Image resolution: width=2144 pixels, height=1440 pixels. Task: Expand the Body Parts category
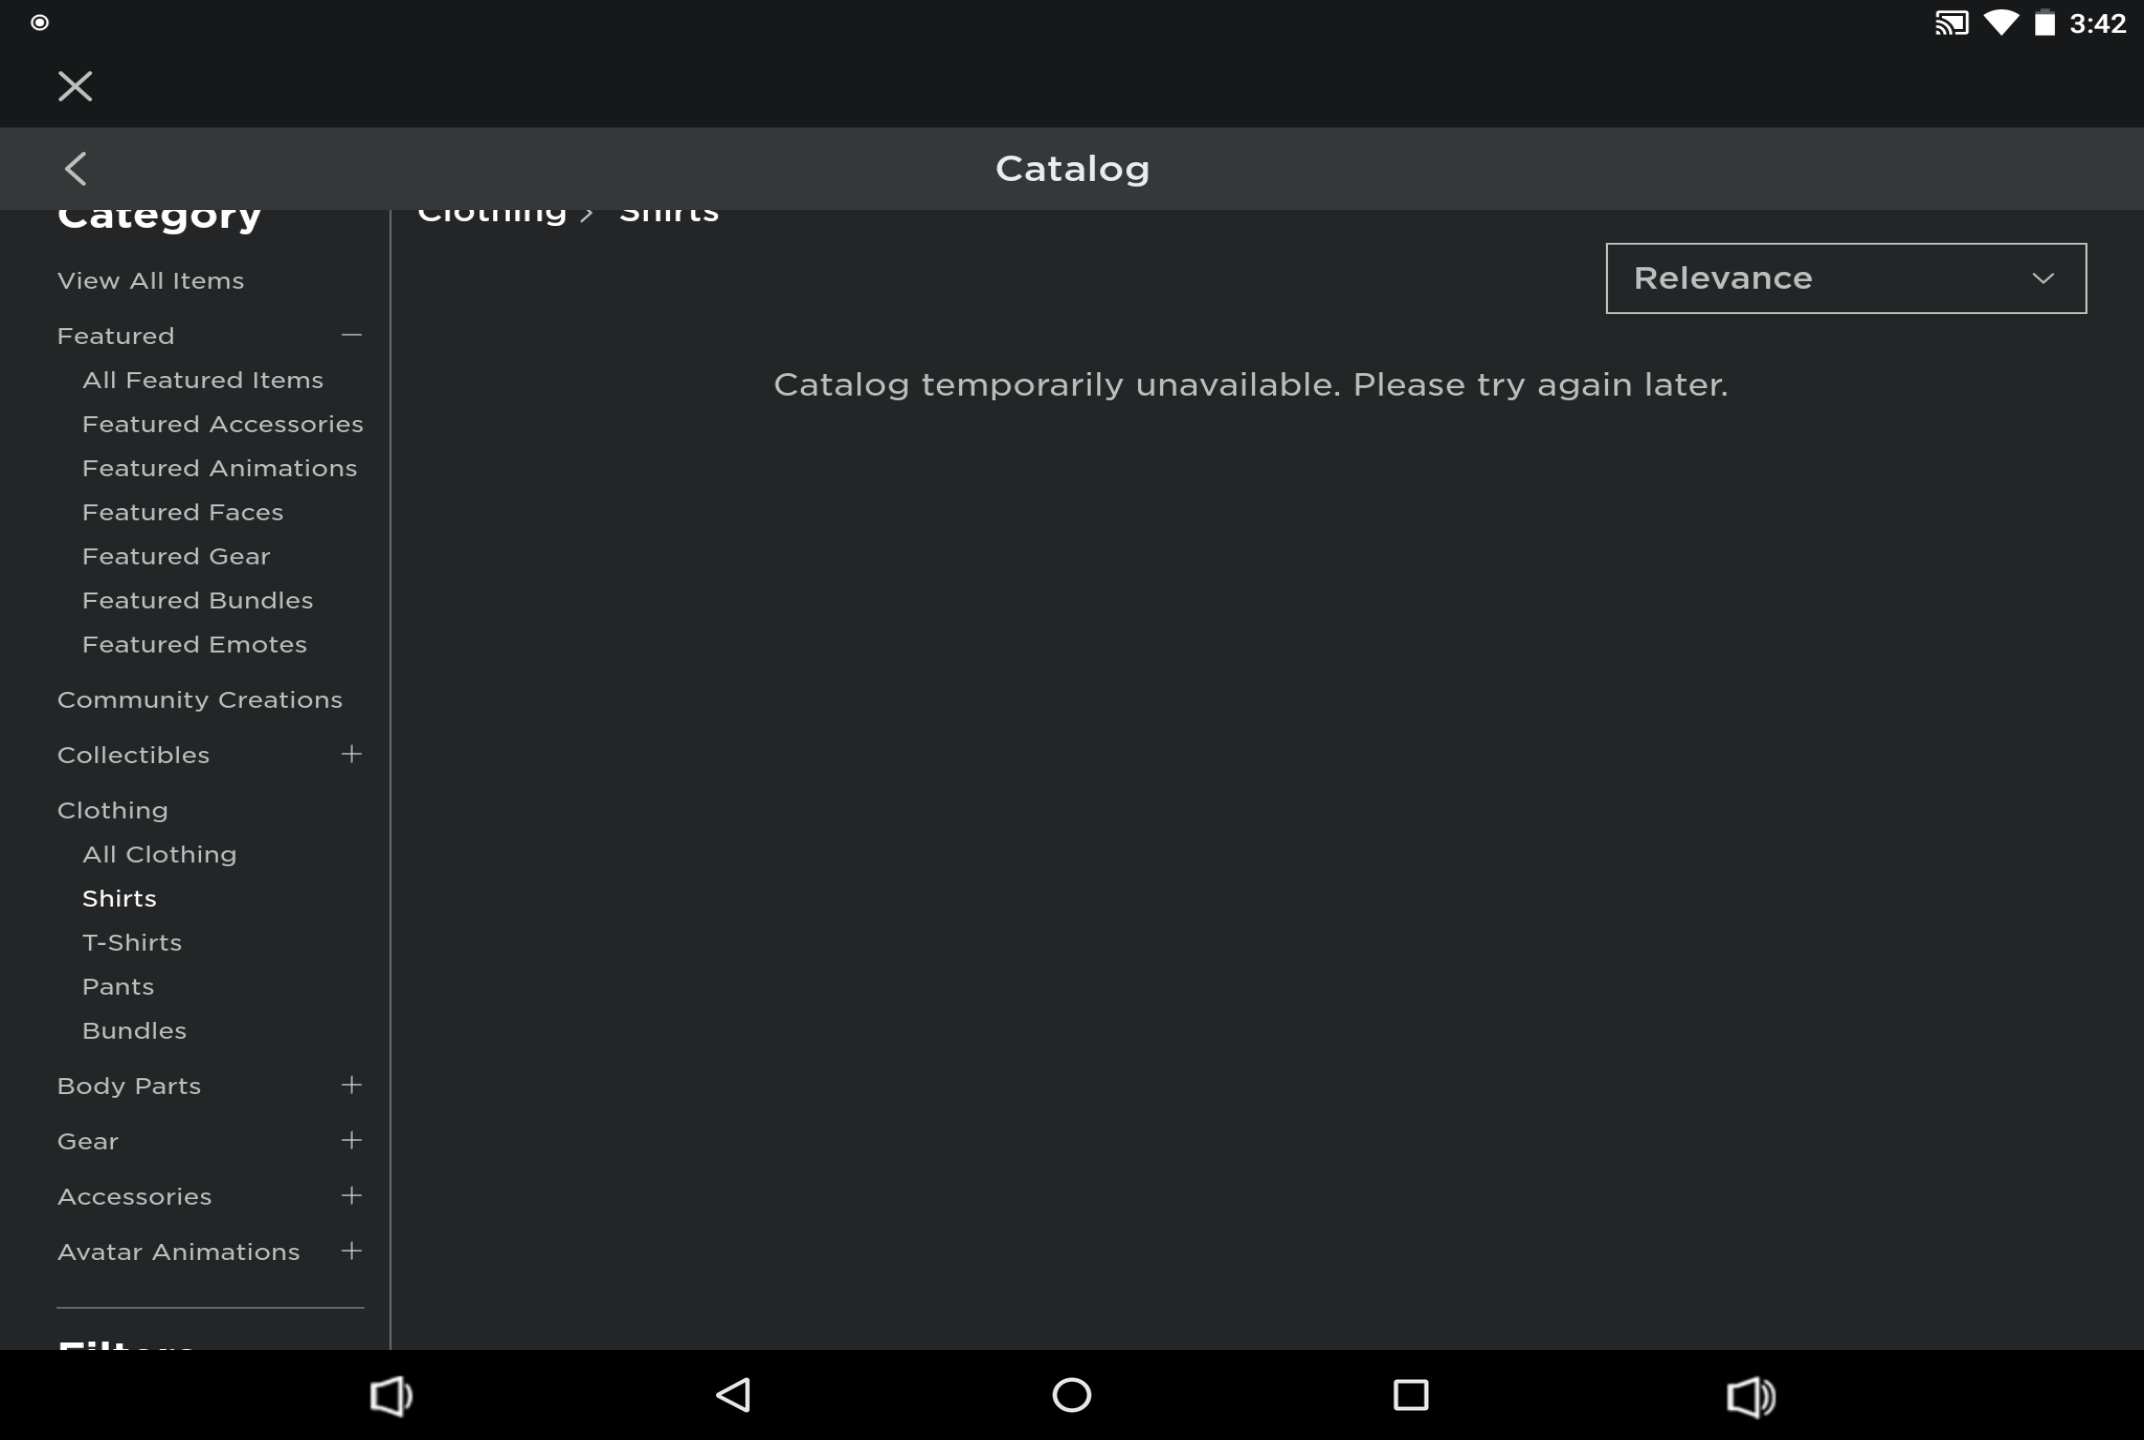[x=351, y=1085]
